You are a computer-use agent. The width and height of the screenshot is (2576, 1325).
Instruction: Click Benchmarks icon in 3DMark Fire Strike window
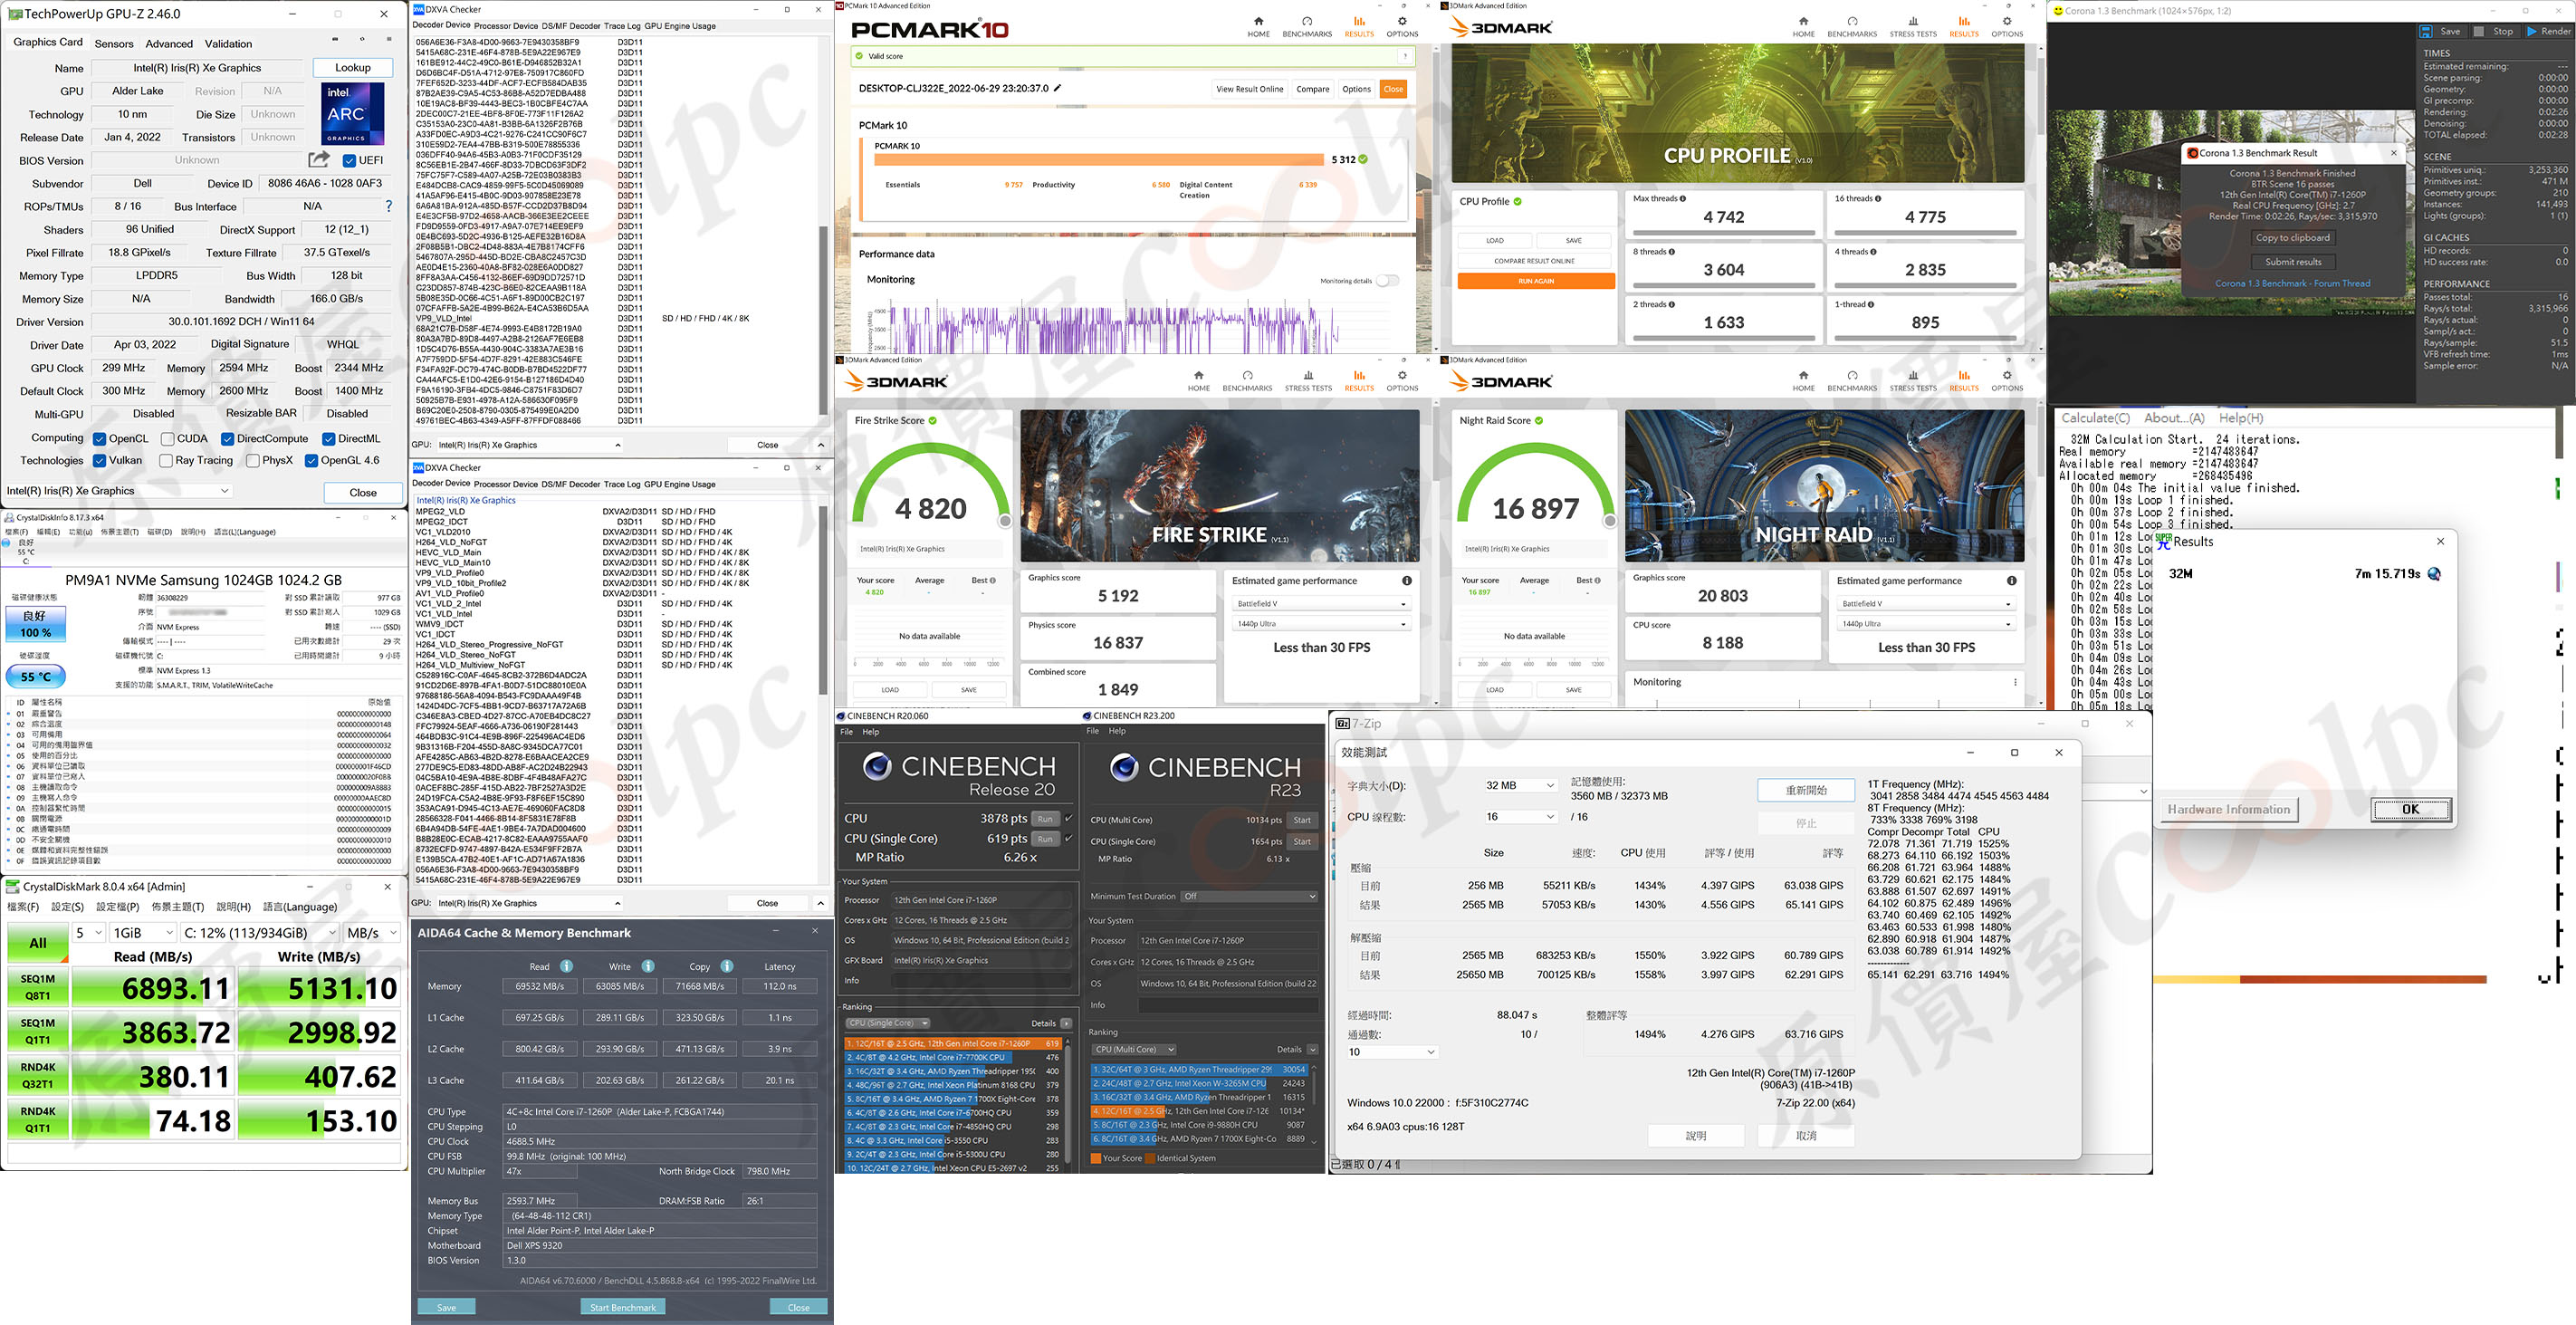pos(1247,375)
